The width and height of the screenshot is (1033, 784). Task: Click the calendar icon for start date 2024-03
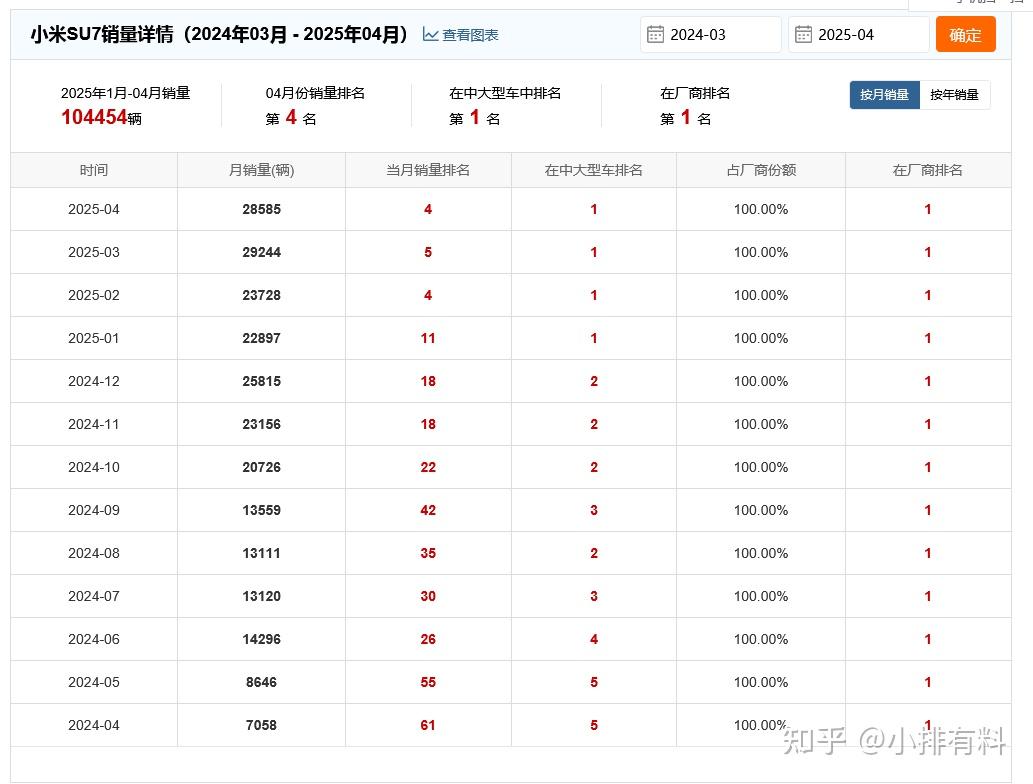[655, 35]
